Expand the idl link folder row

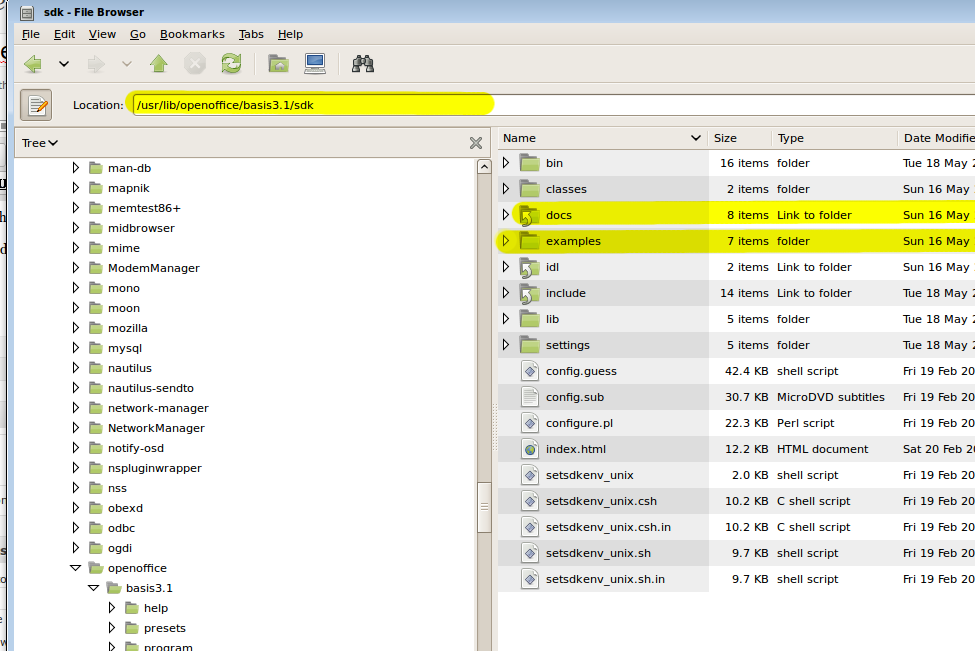tap(506, 267)
